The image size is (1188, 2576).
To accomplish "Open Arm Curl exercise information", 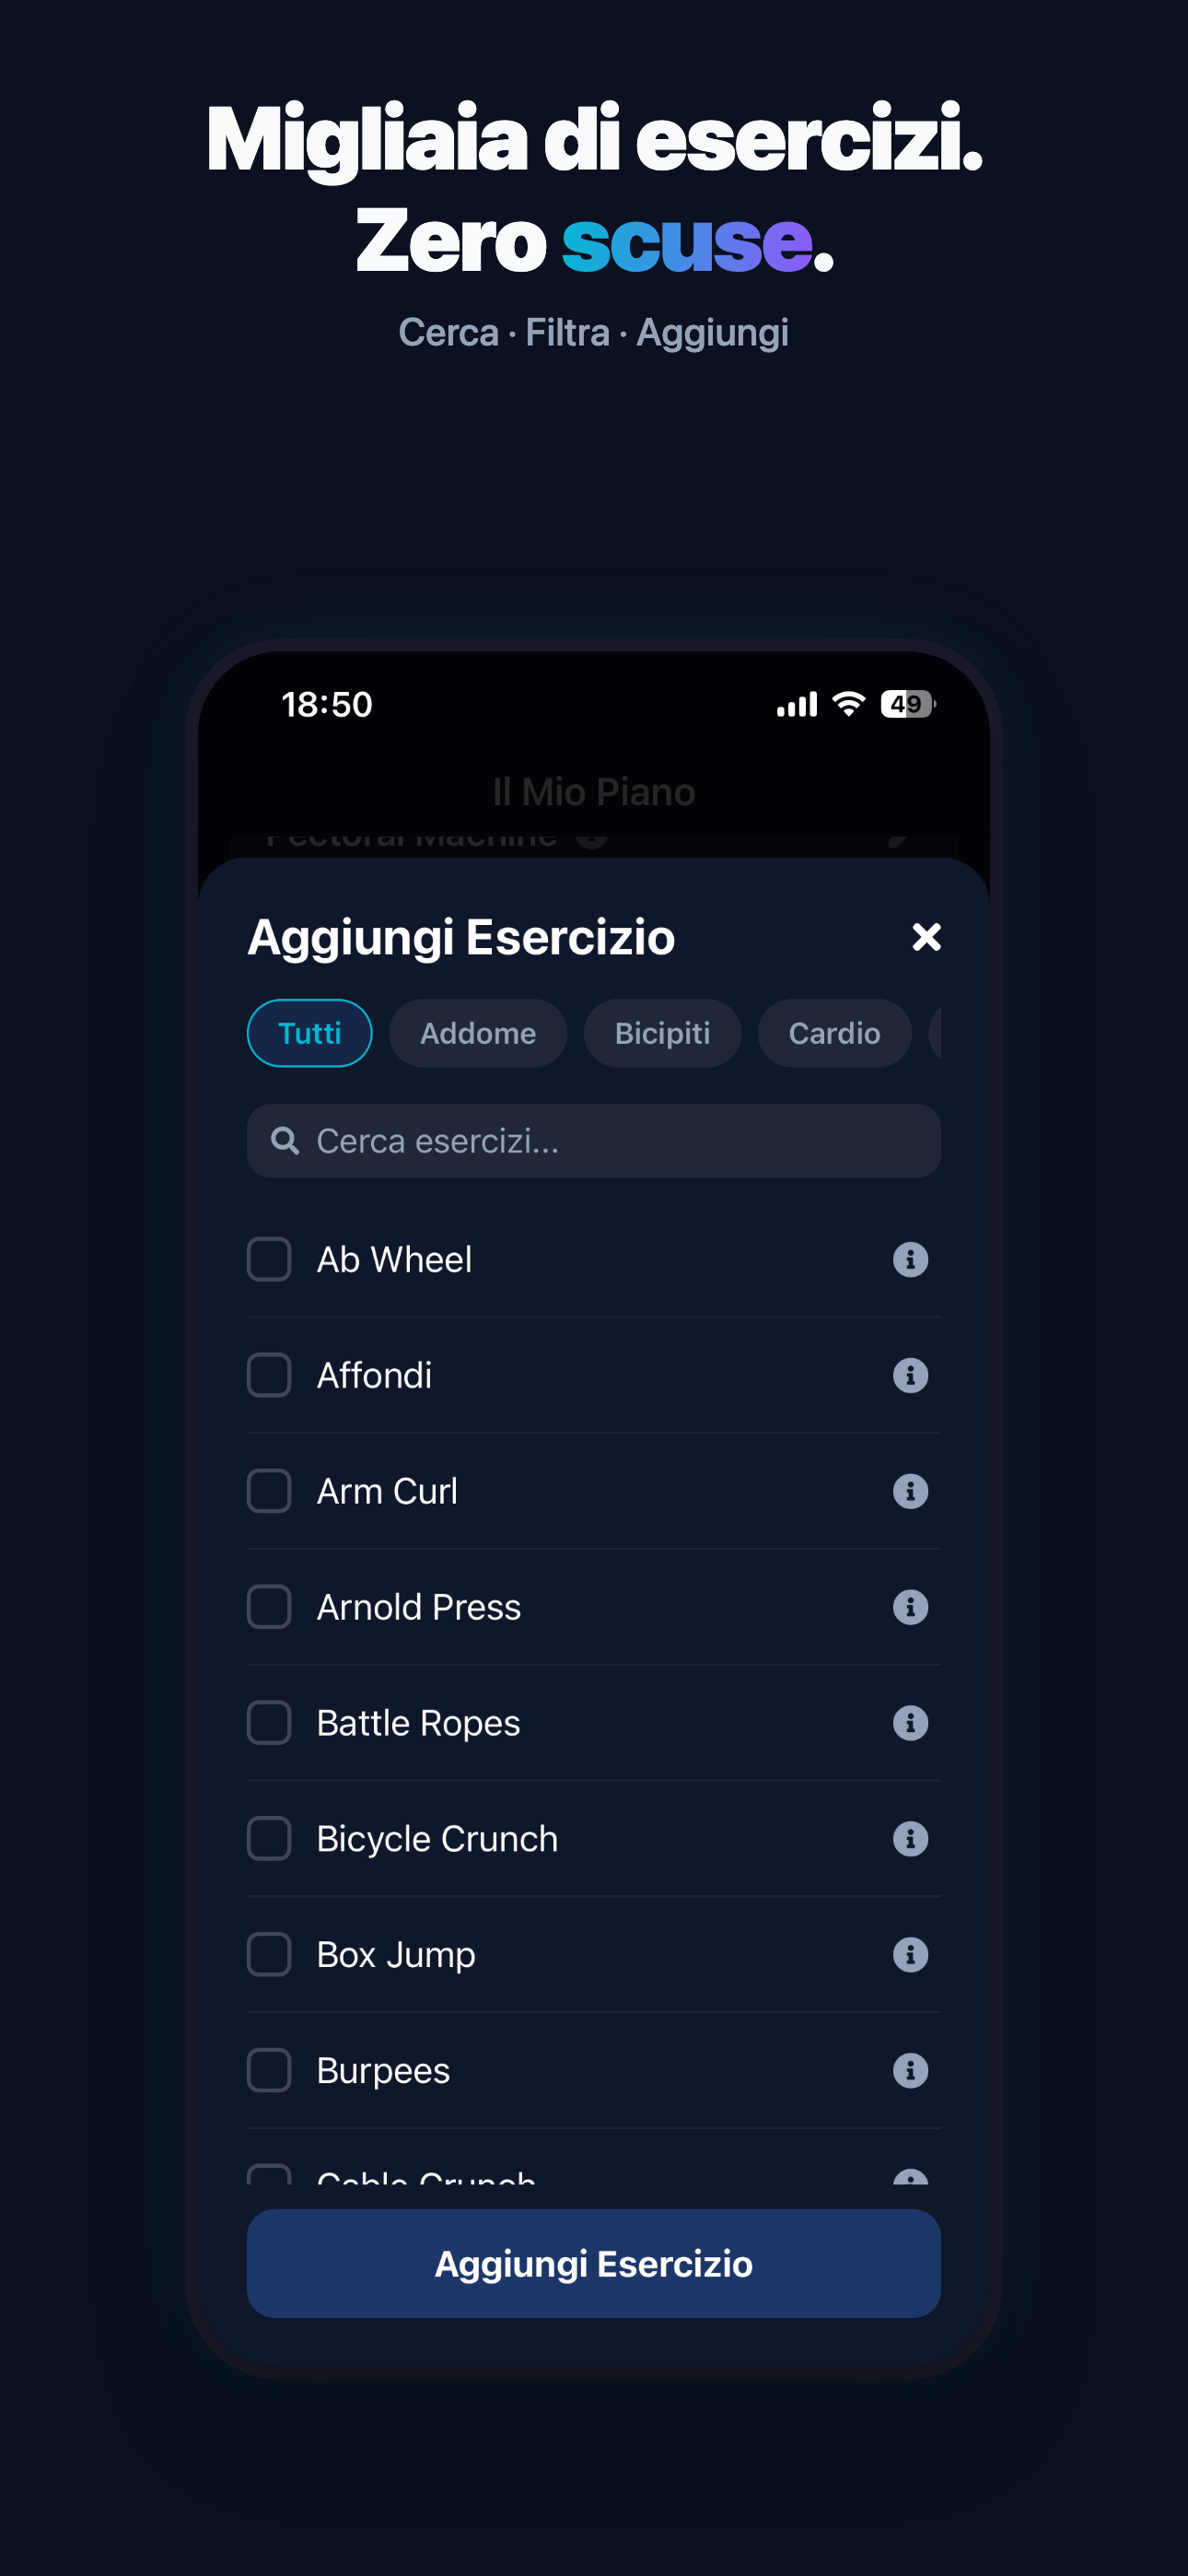I will click(910, 1491).
